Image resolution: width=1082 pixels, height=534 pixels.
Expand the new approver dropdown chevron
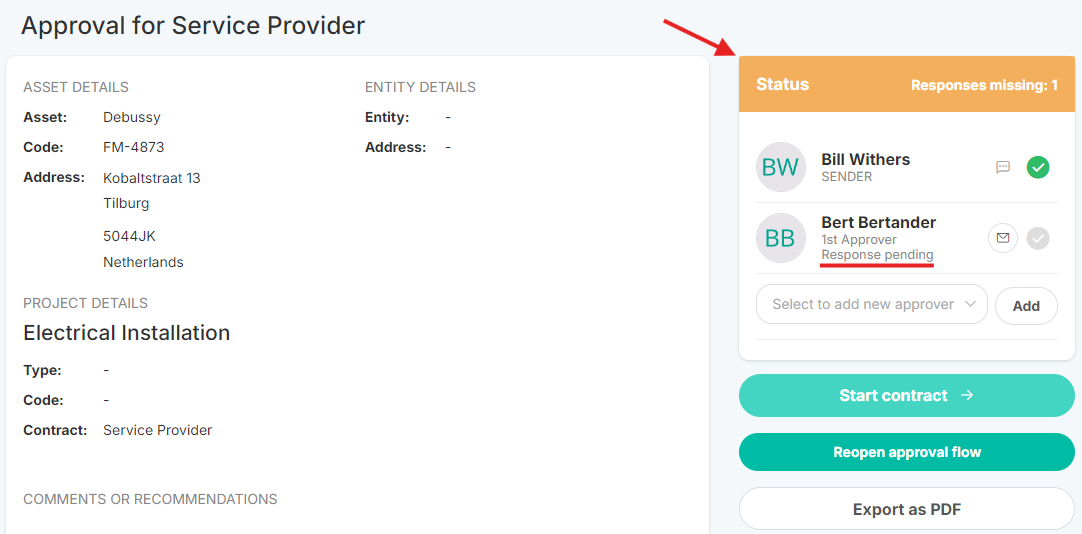(970, 304)
